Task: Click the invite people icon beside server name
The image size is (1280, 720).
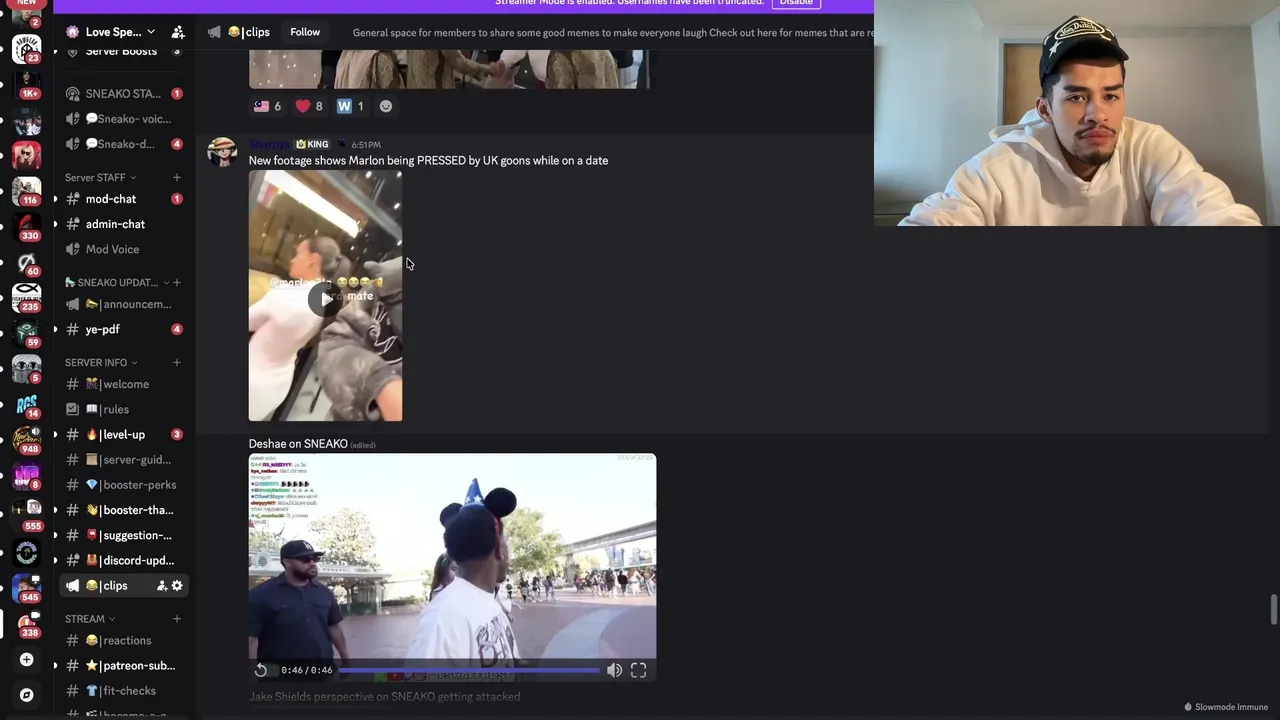Action: click(x=178, y=32)
